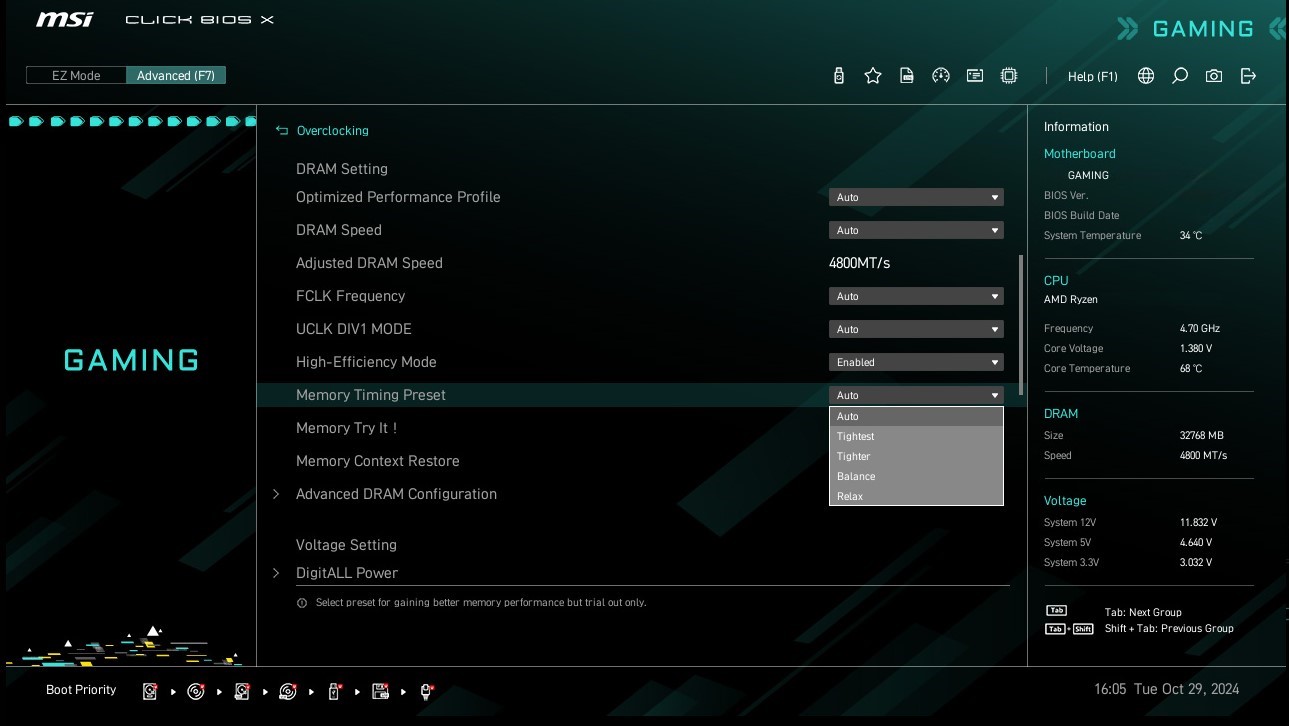Select the network cable boot device icon

[x=426, y=691]
